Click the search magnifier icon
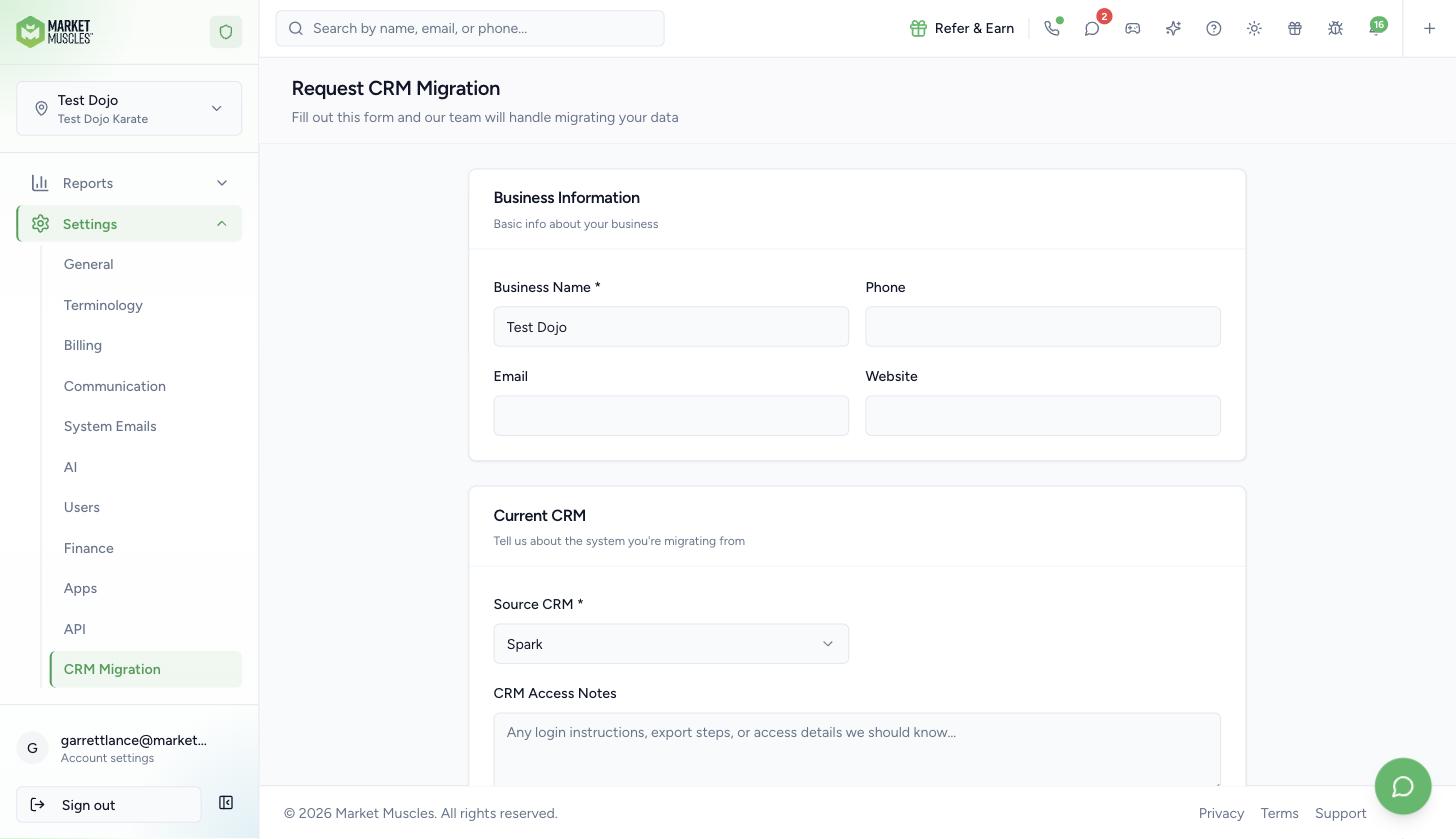This screenshot has width=1456, height=839. pos(296,28)
